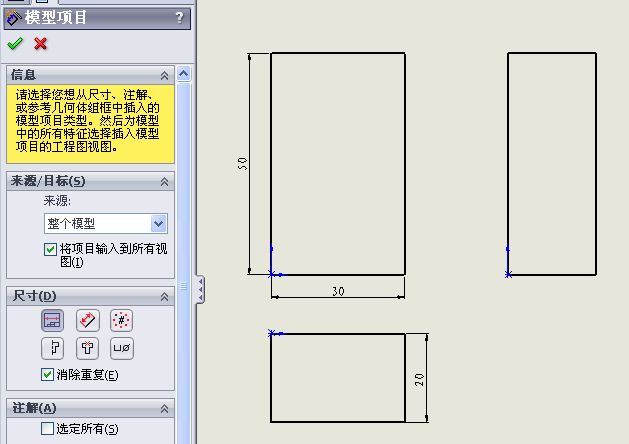
Task: Toggle 将项目输入到所有视图 checkbox
Action: pyautogui.click(x=50, y=249)
